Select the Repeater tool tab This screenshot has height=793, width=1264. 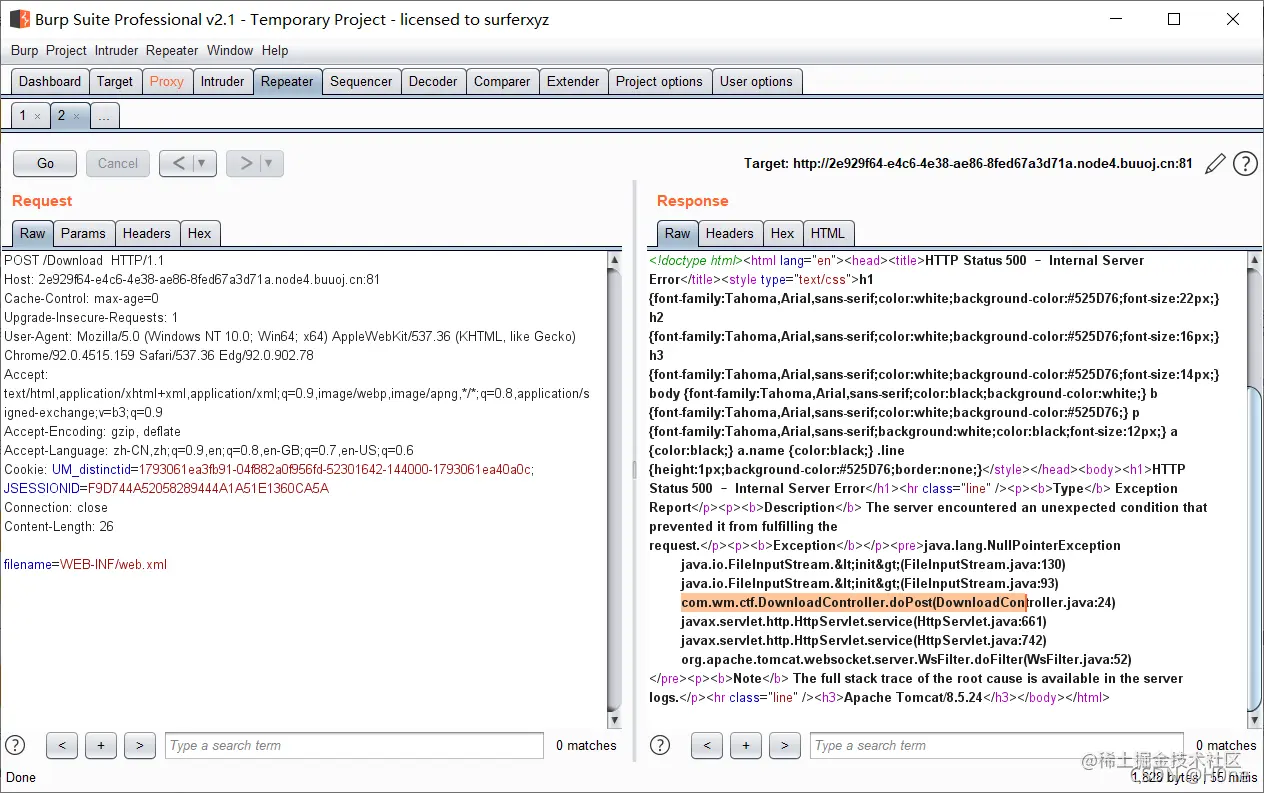click(287, 82)
